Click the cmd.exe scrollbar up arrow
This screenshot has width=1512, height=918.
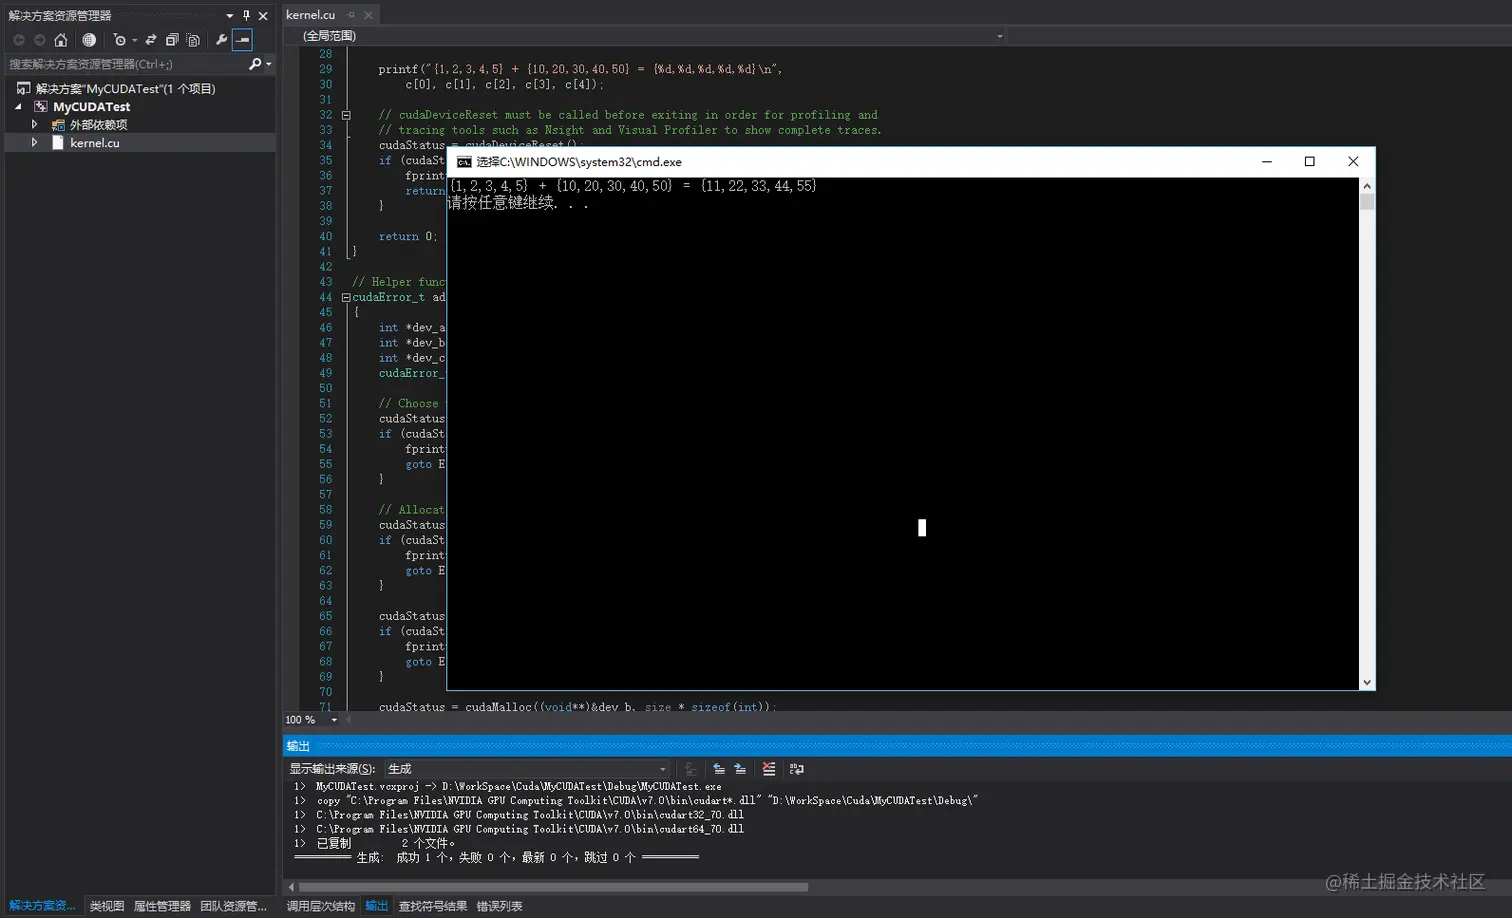[1367, 186]
